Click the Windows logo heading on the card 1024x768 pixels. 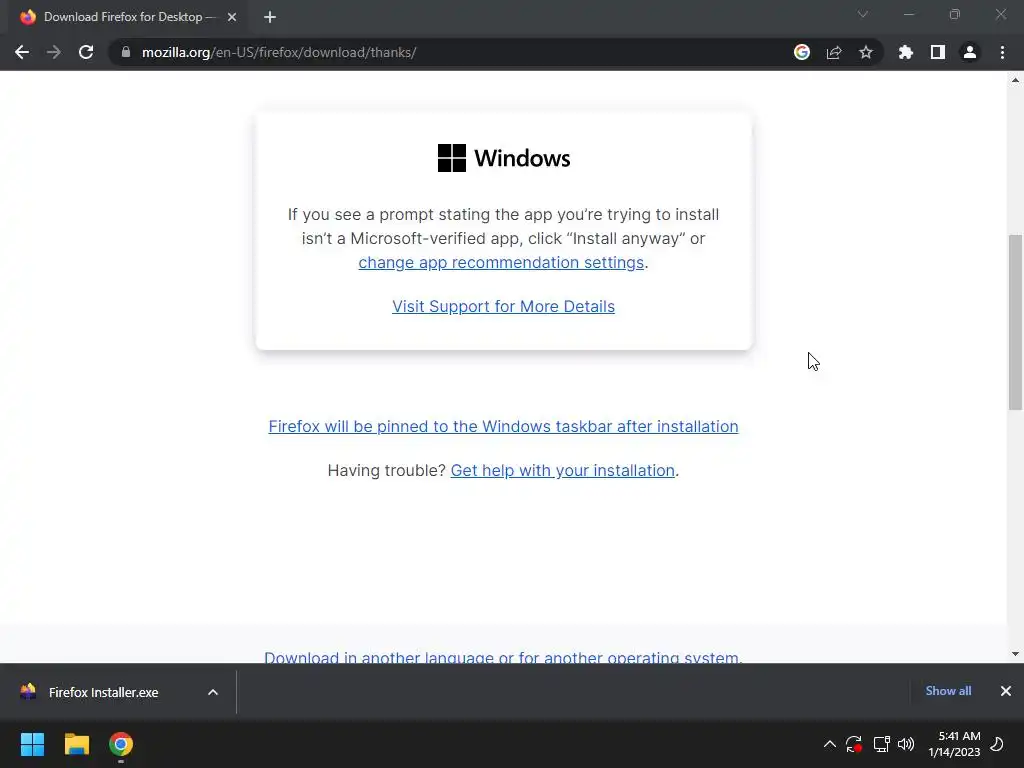pyautogui.click(x=504, y=158)
